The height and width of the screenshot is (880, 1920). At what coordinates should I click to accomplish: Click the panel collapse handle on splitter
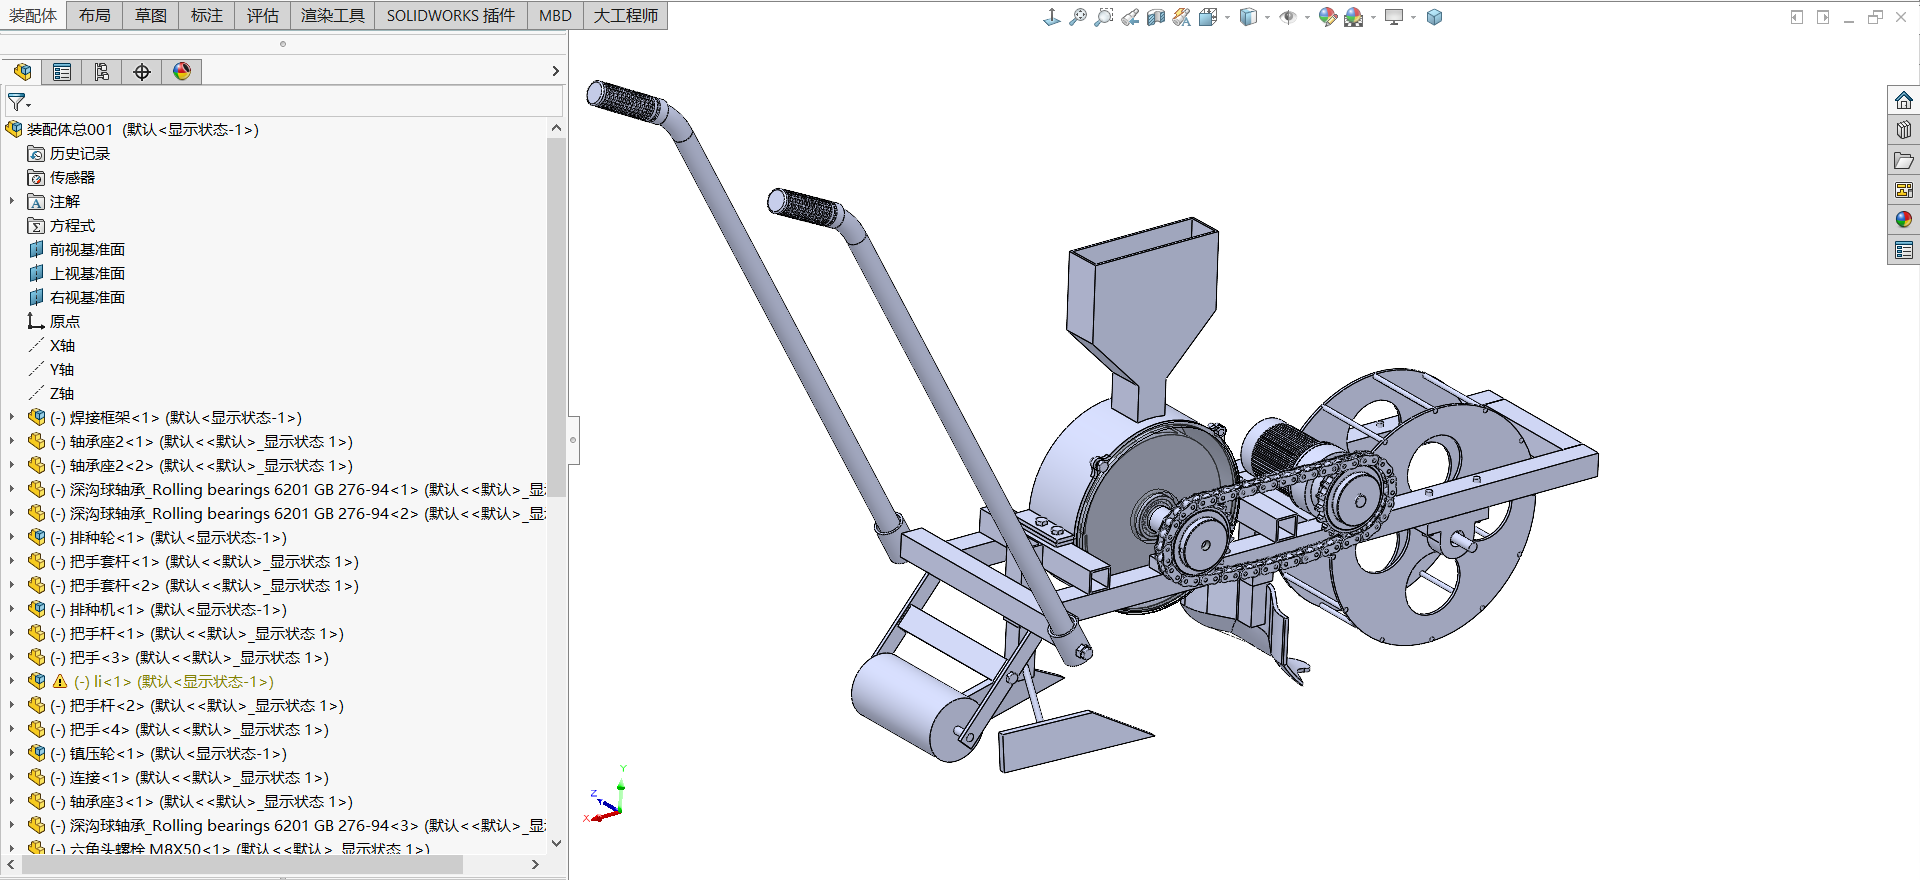(573, 440)
